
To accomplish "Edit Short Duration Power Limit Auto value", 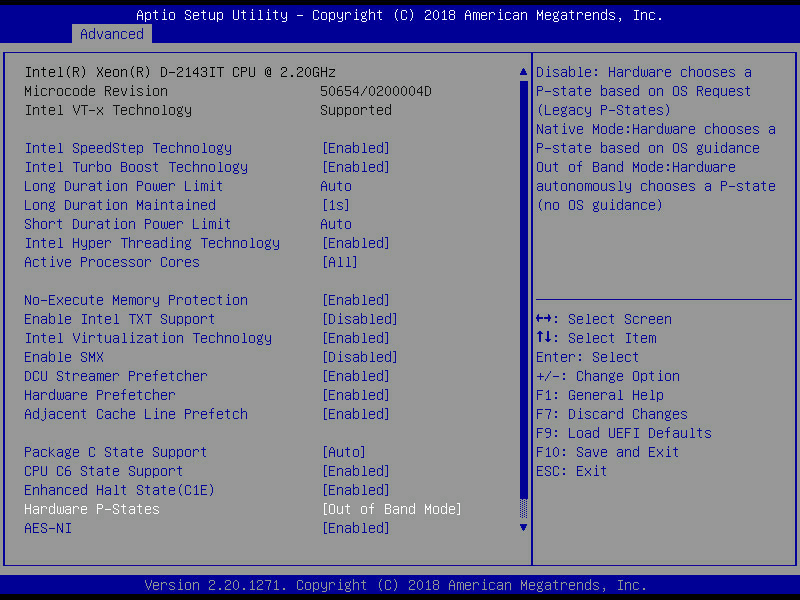I will click(336, 224).
